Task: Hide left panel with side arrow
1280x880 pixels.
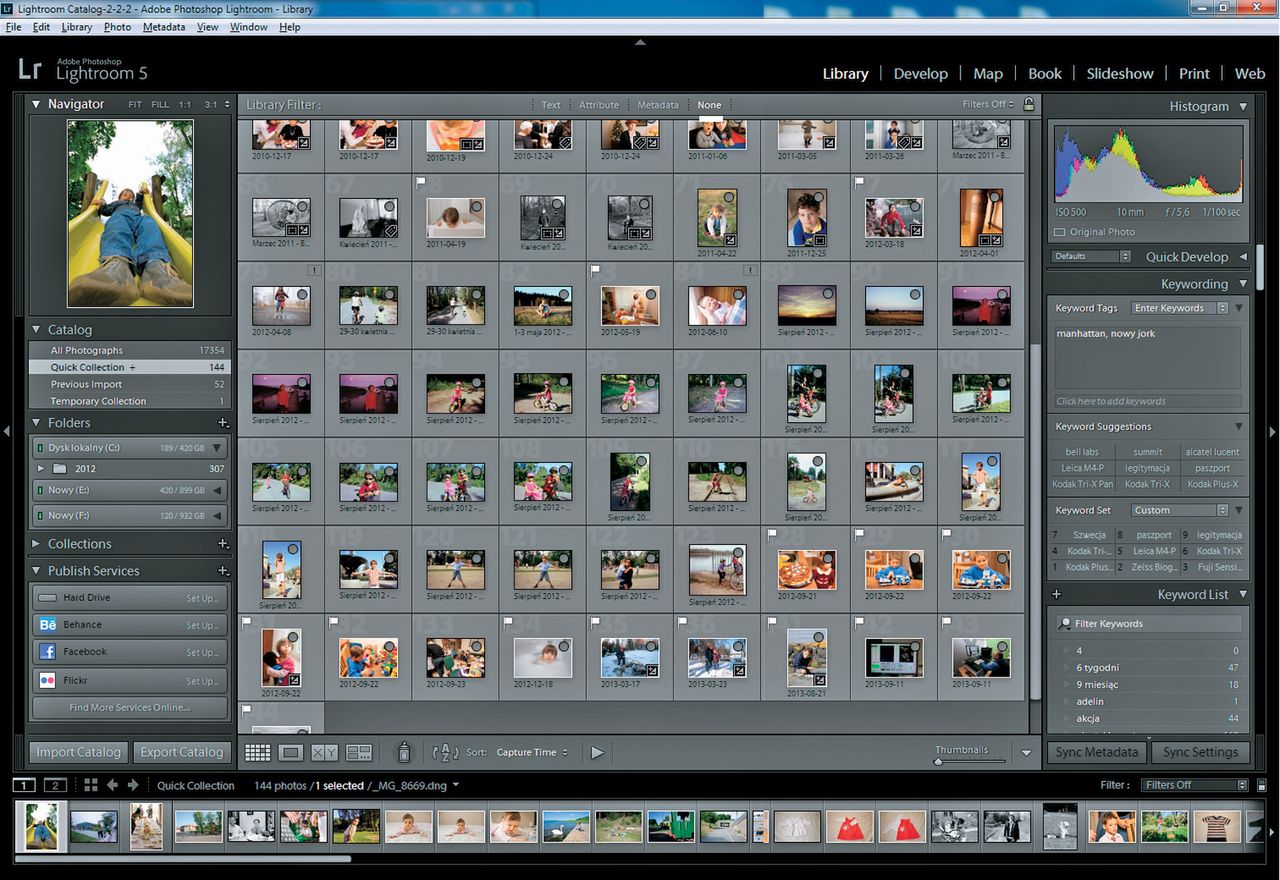Action: (x=6, y=431)
